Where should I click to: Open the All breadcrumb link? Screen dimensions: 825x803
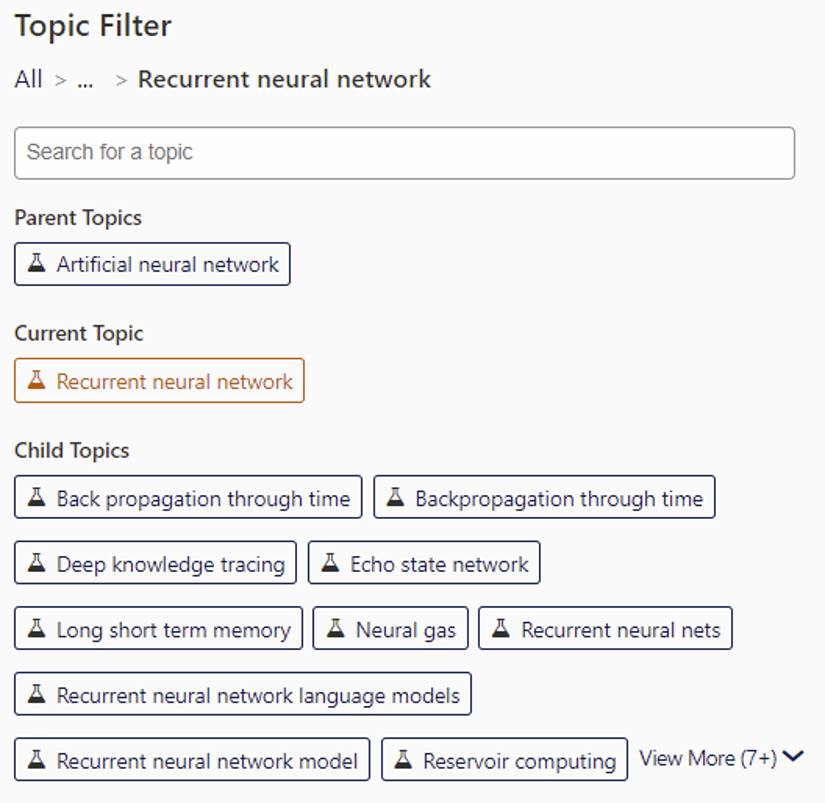[x=27, y=80]
